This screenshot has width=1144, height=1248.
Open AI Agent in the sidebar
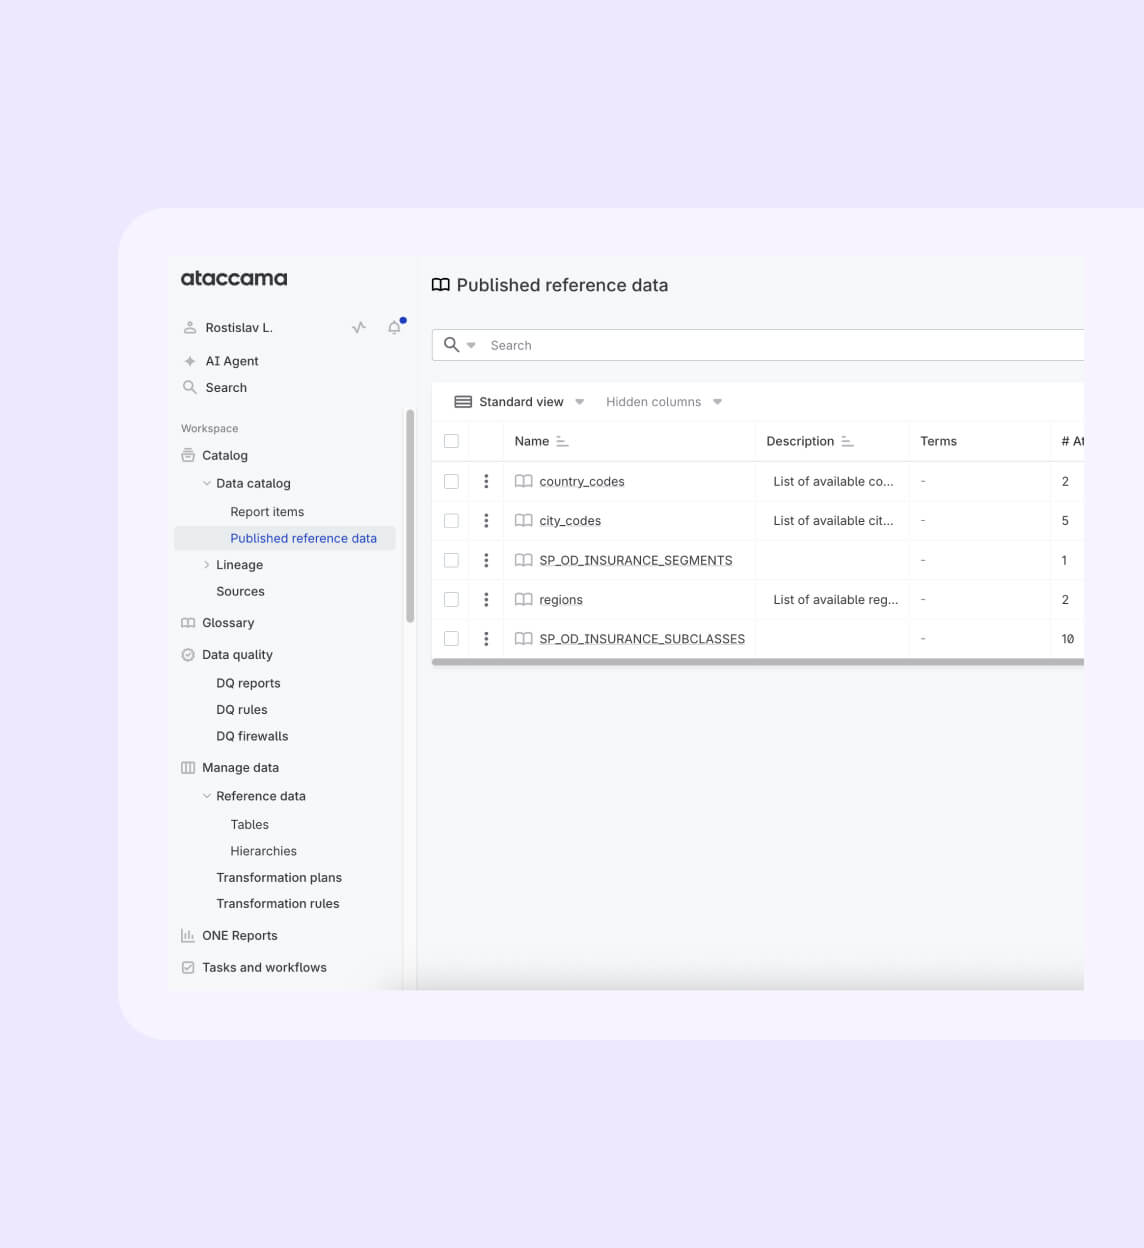pyautogui.click(x=232, y=361)
